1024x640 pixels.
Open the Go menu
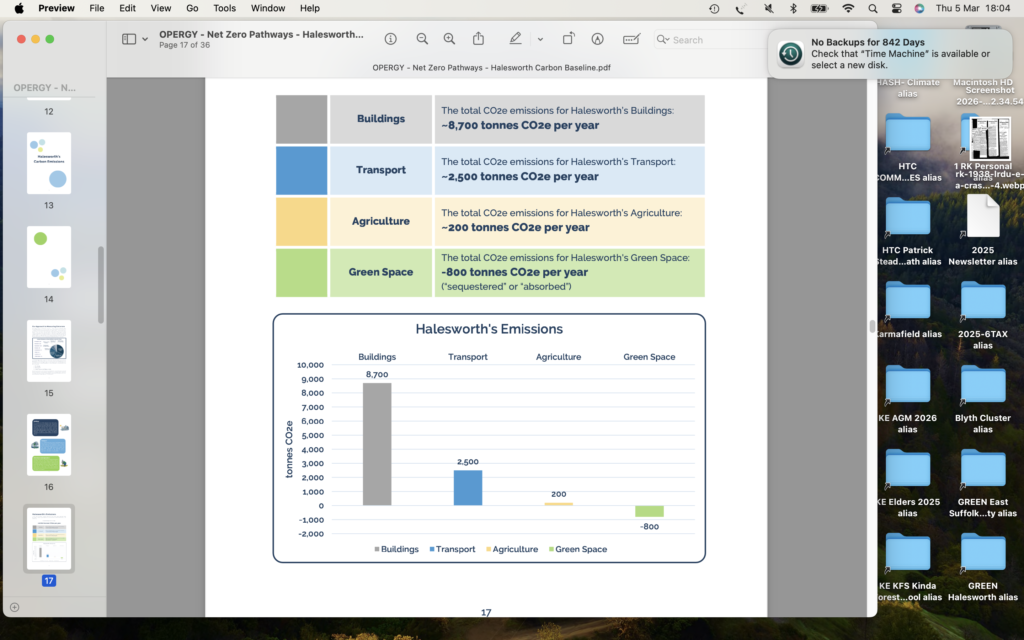pyautogui.click(x=192, y=8)
